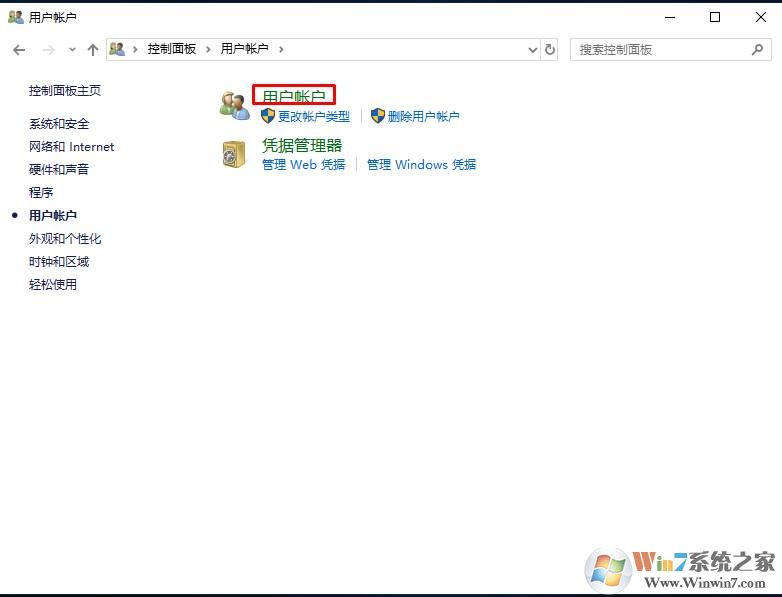
Task: Expand the address bar history dropdown
Action: point(533,49)
